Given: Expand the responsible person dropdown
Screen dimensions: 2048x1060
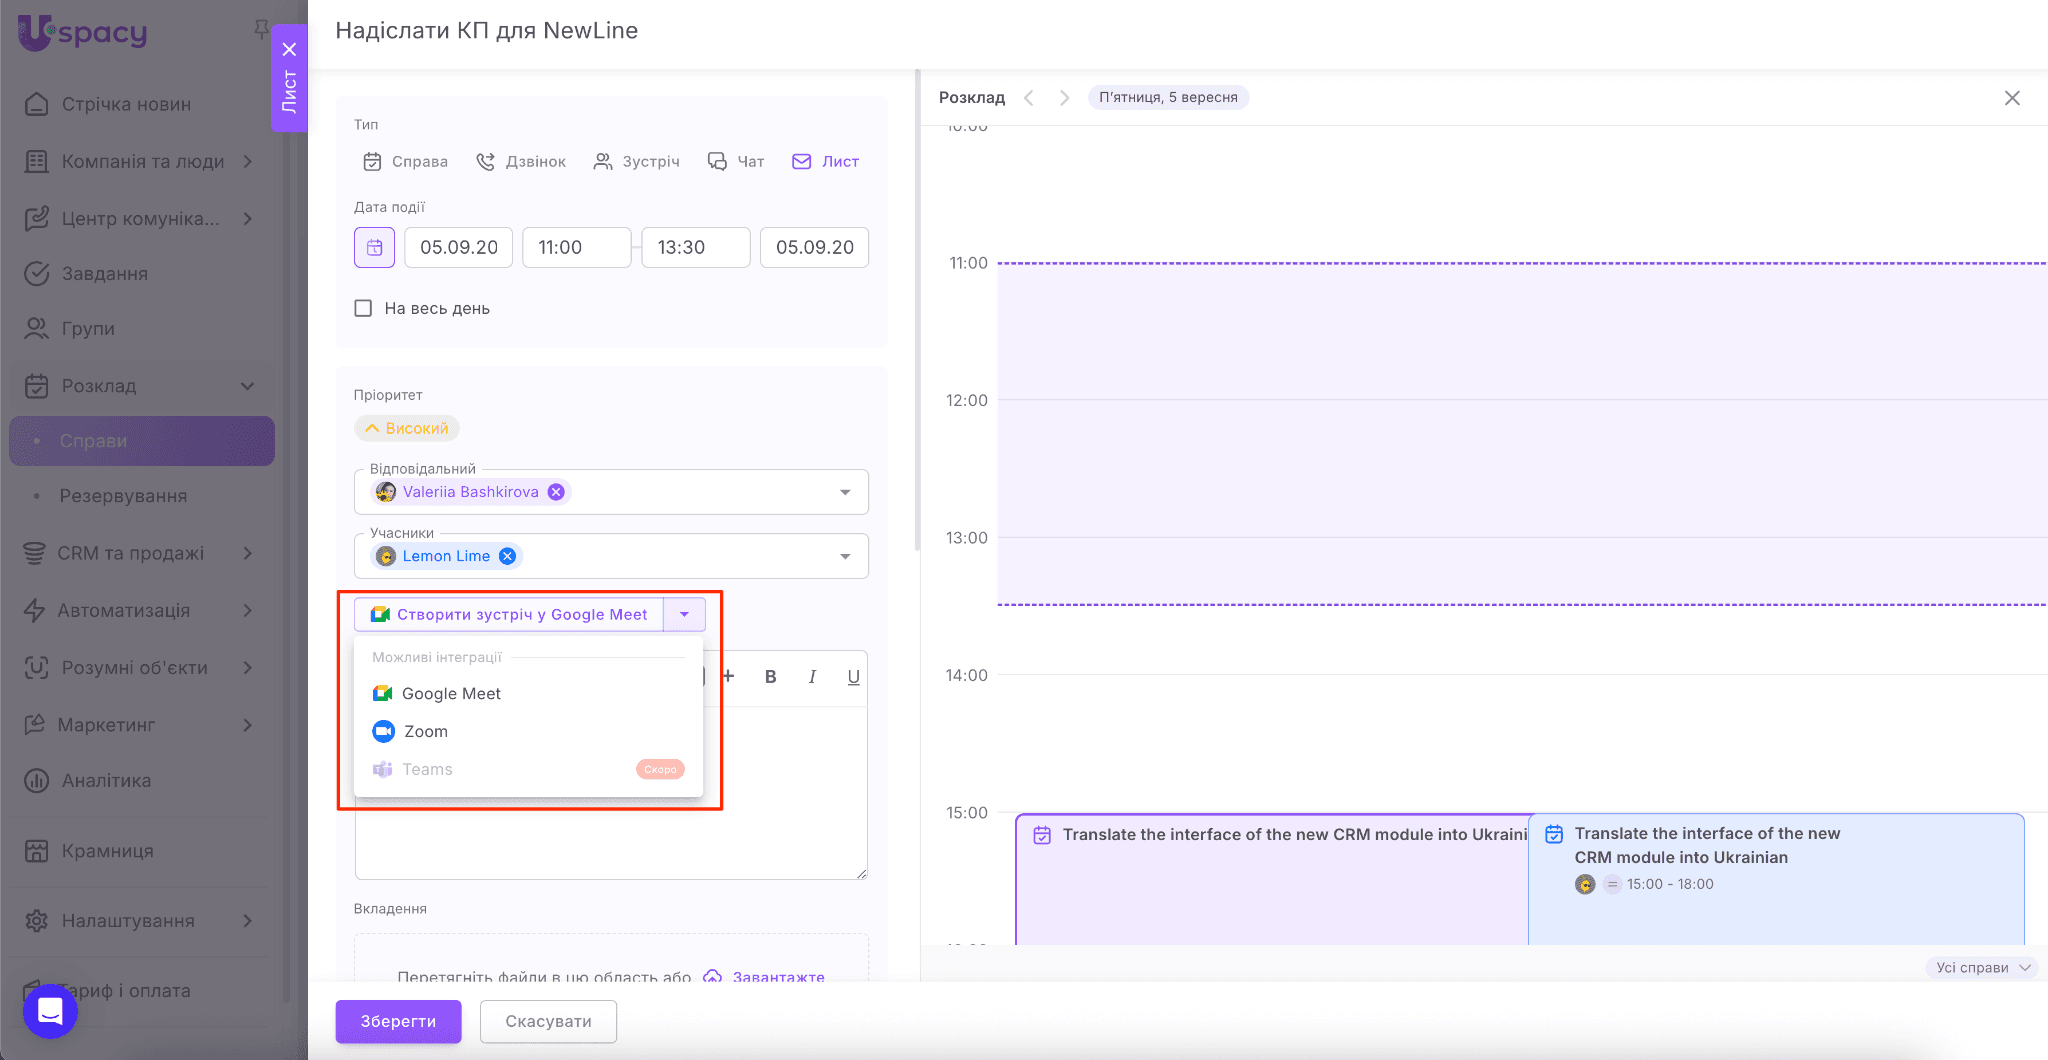Looking at the screenshot, I should 845,492.
